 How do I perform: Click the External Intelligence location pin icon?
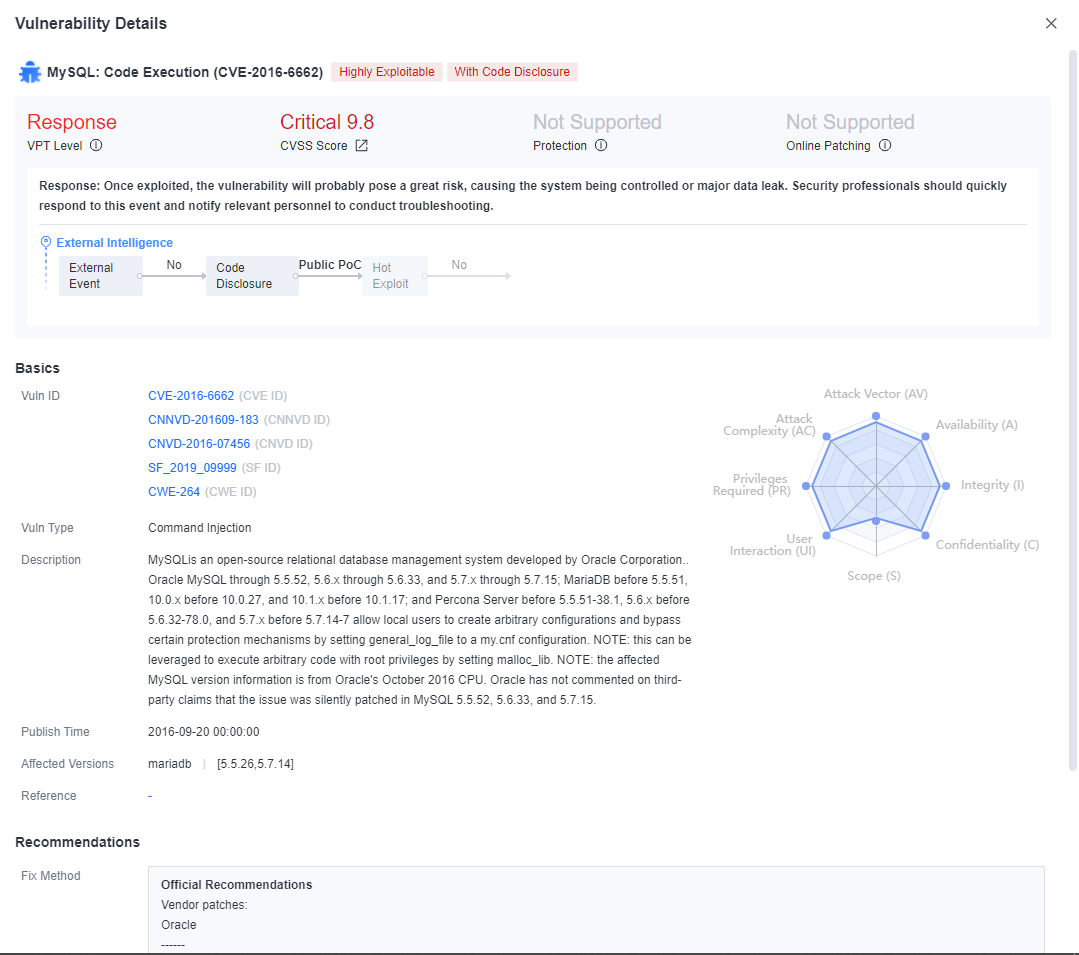[x=46, y=243]
